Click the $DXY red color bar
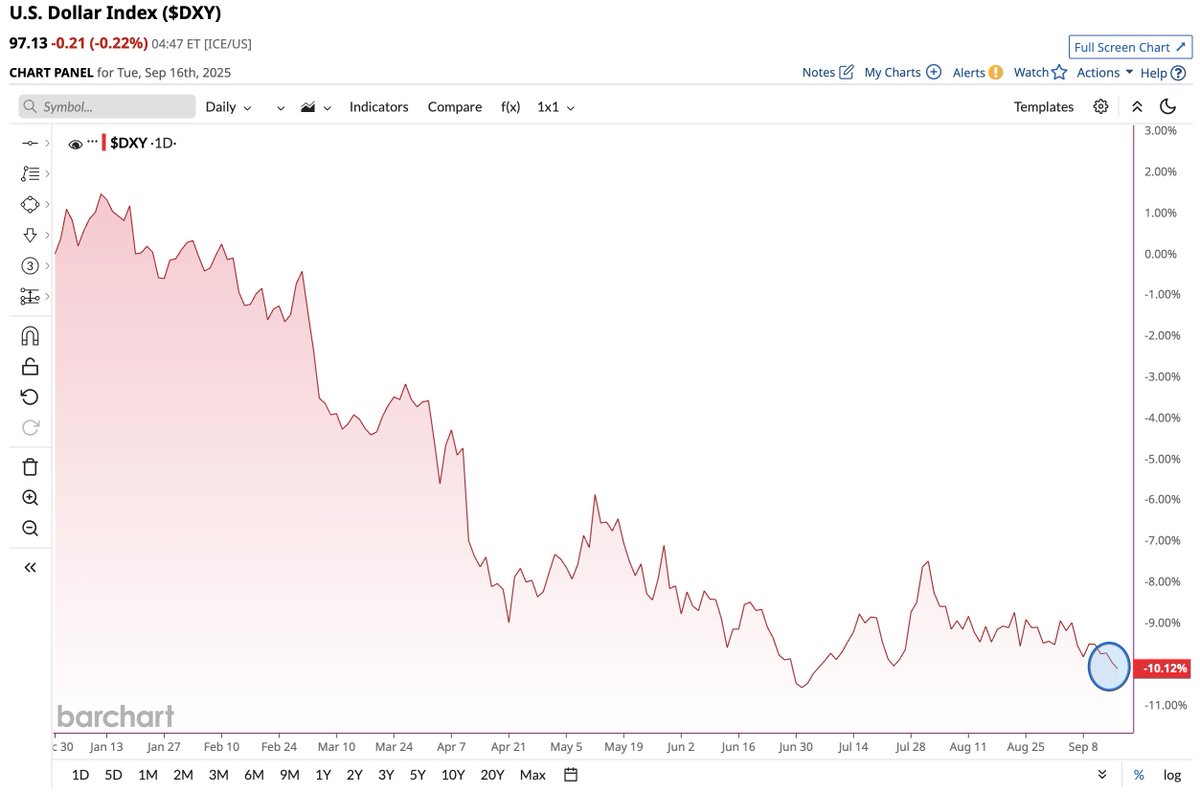This screenshot has width=1200, height=794. (104, 143)
